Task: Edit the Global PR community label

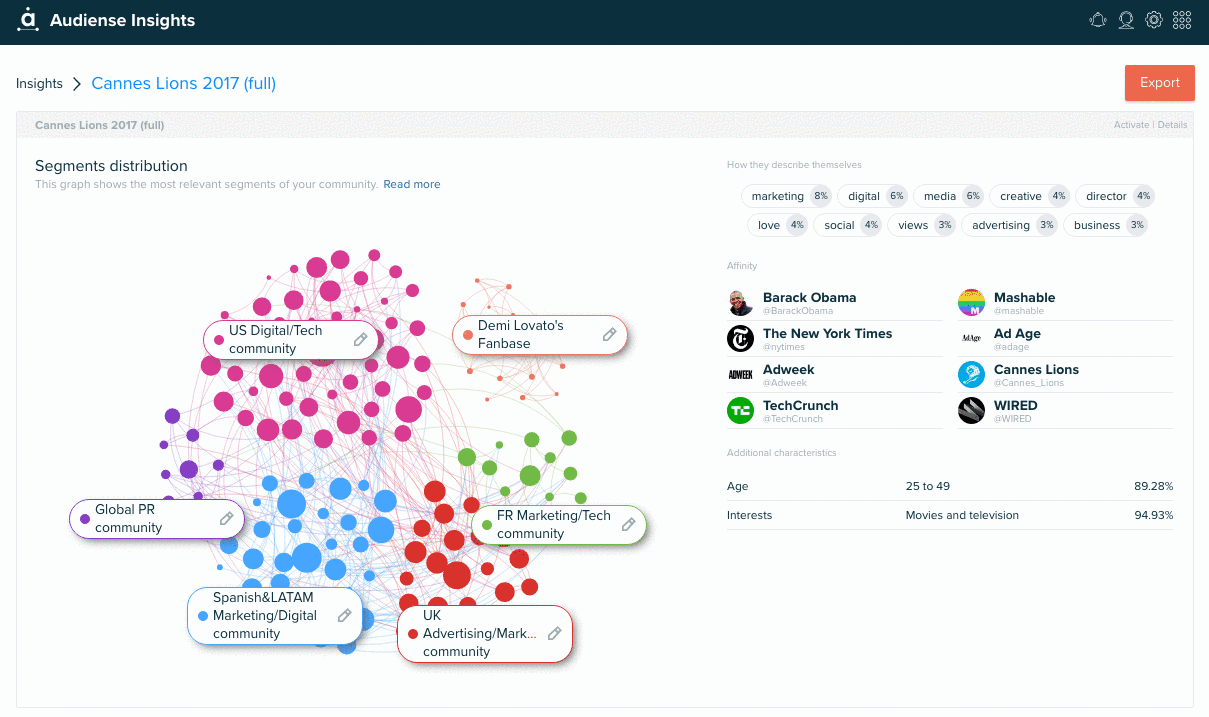Action: click(x=227, y=519)
